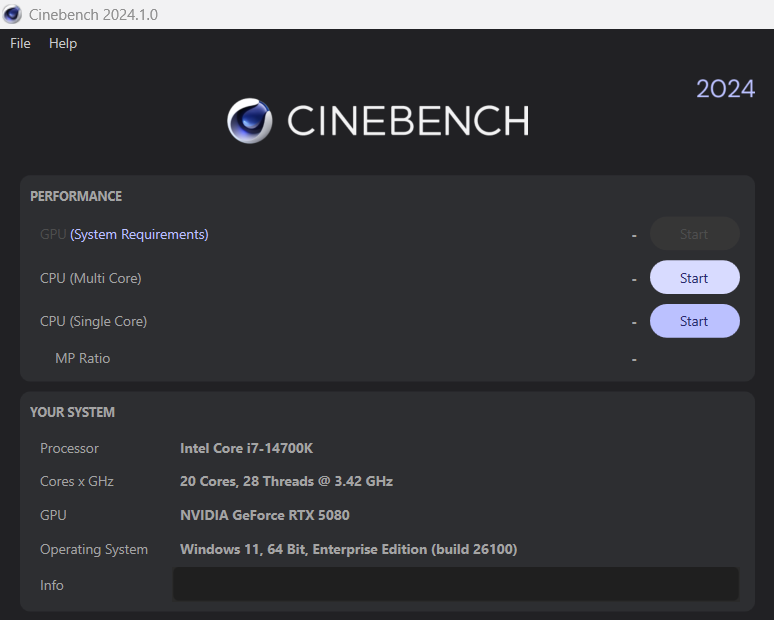This screenshot has height=620, width=774.
Task: Click the '20 Cores, 28 Threads @ 3.42 GHz' value
Action: tap(286, 481)
